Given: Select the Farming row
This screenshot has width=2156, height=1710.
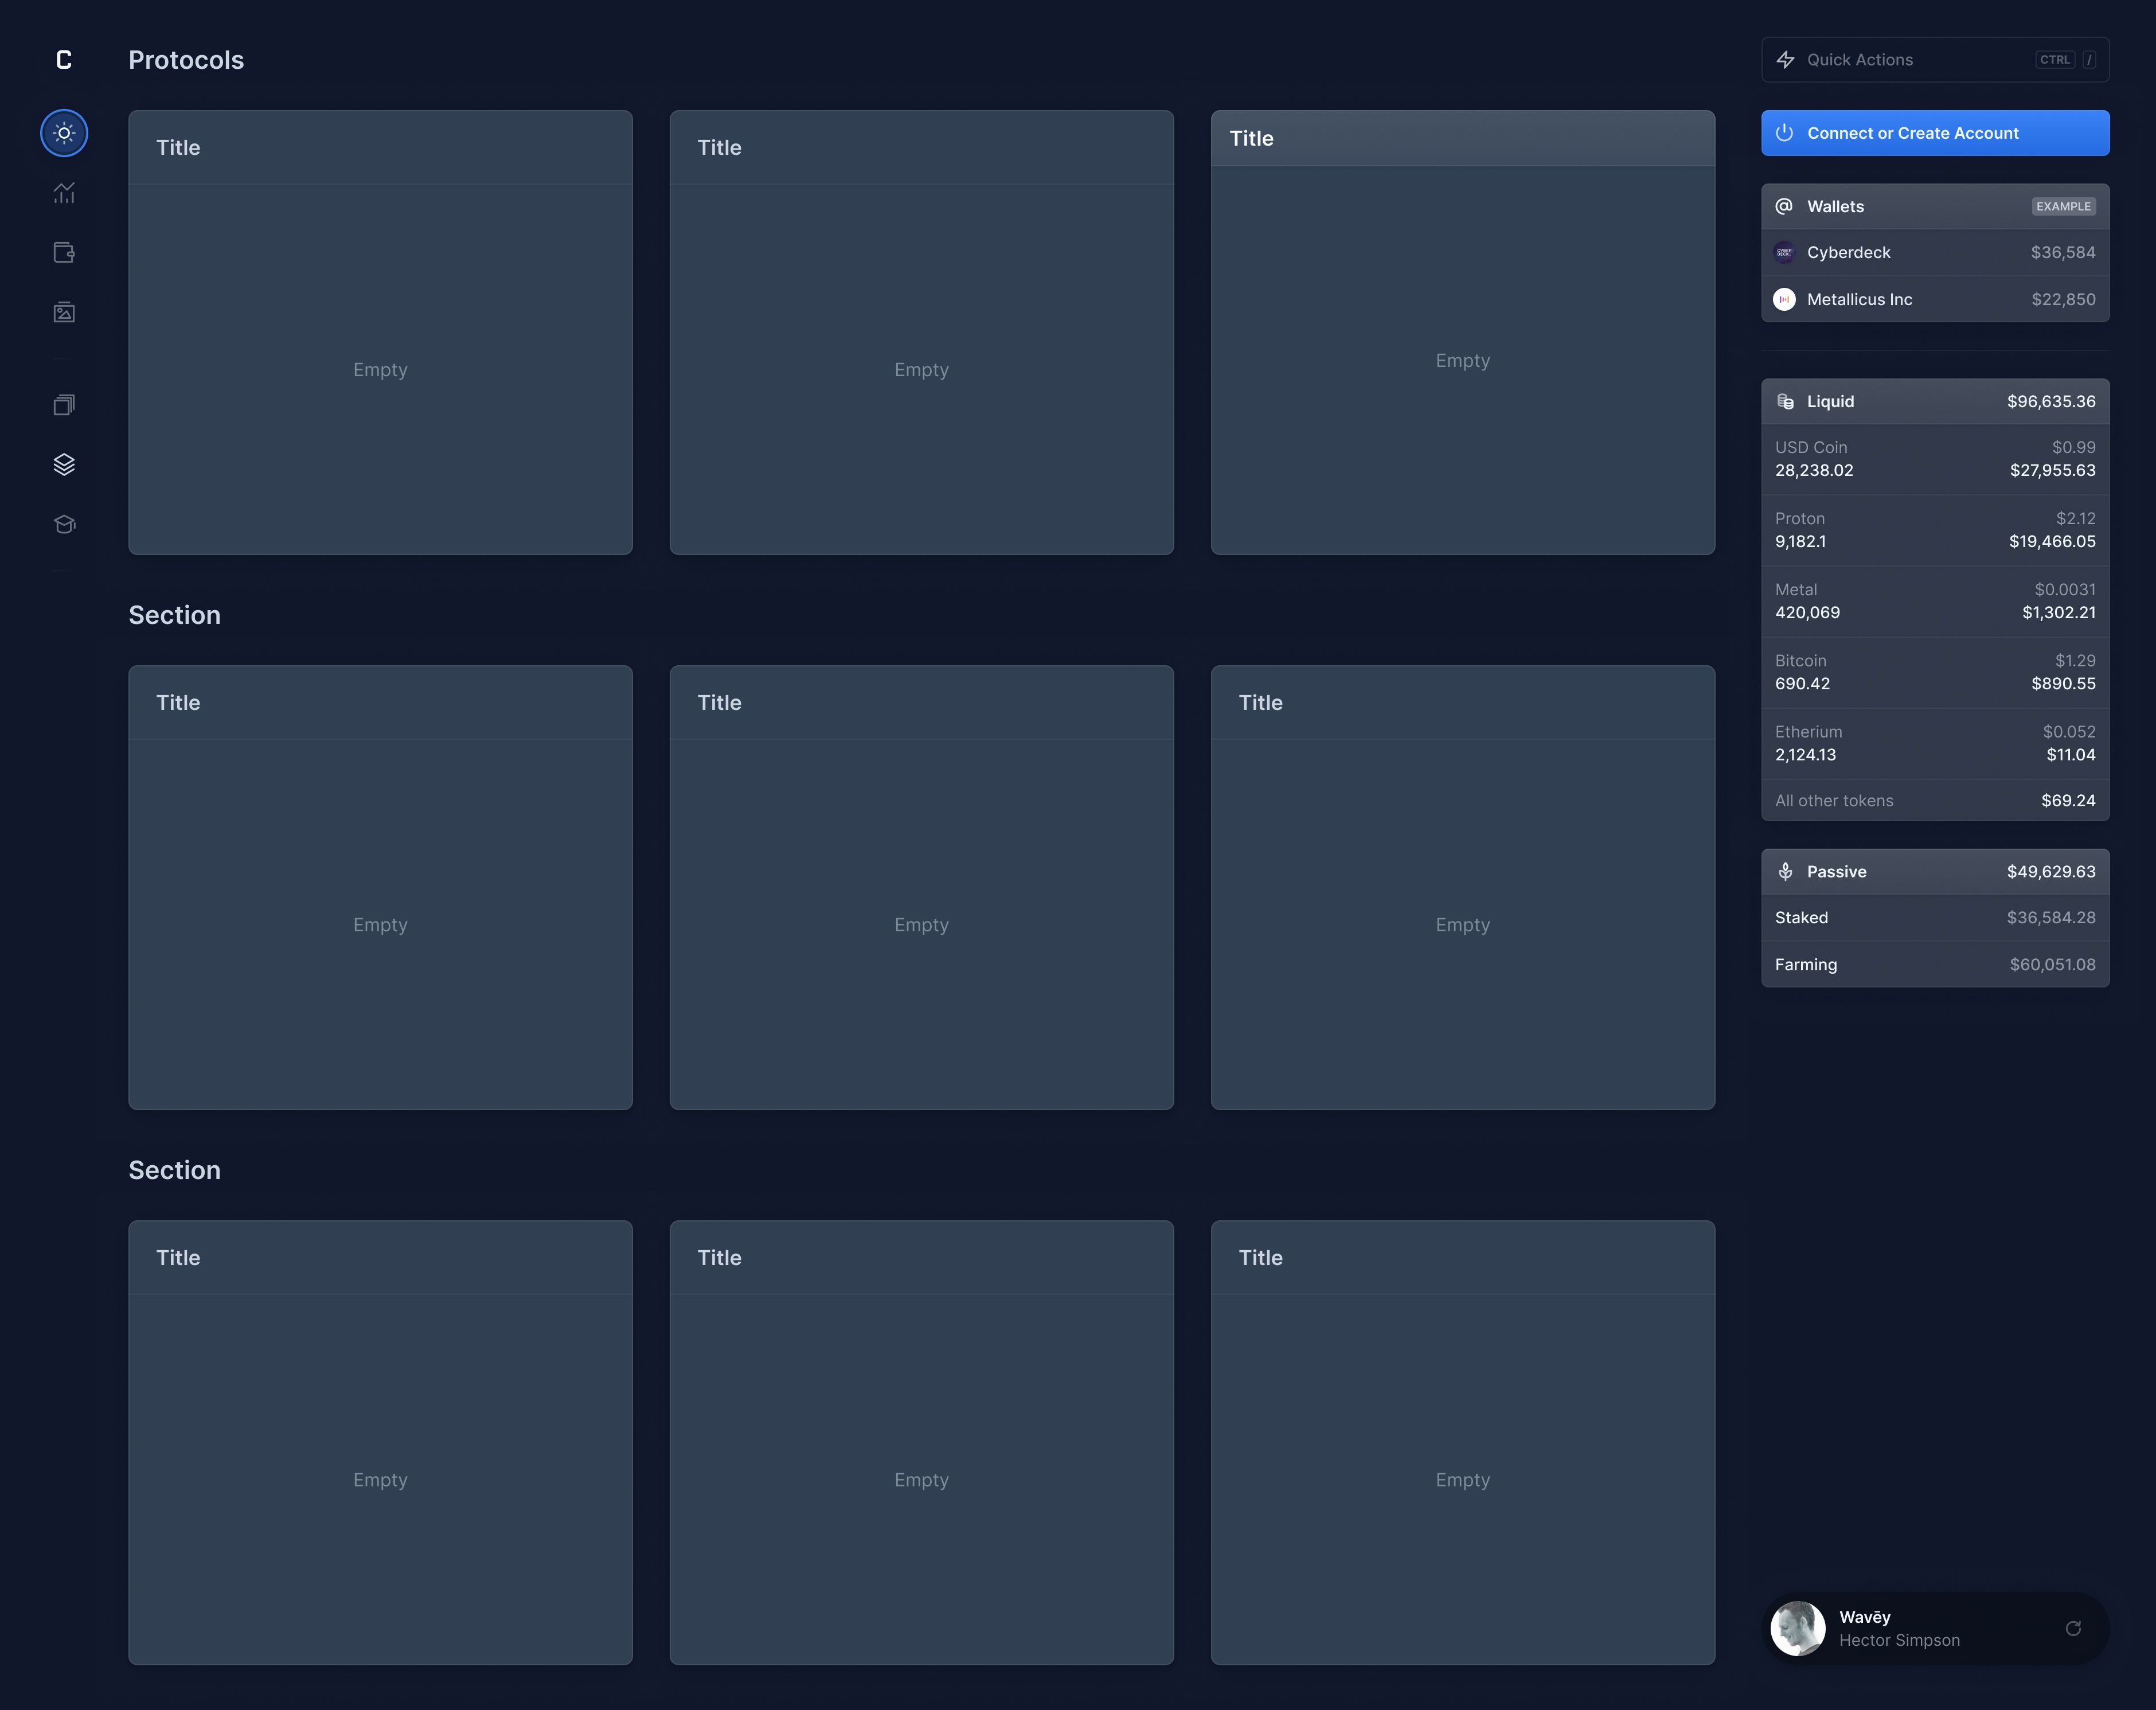Looking at the screenshot, I should tap(1935, 965).
